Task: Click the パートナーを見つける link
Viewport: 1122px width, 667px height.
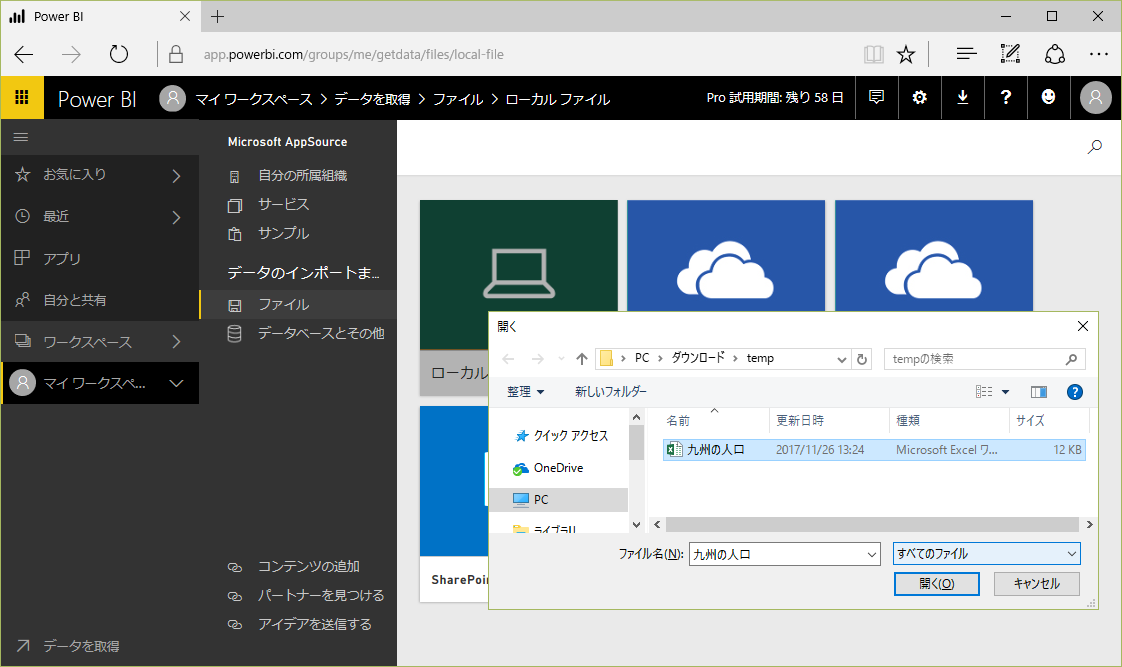Action: [321, 595]
